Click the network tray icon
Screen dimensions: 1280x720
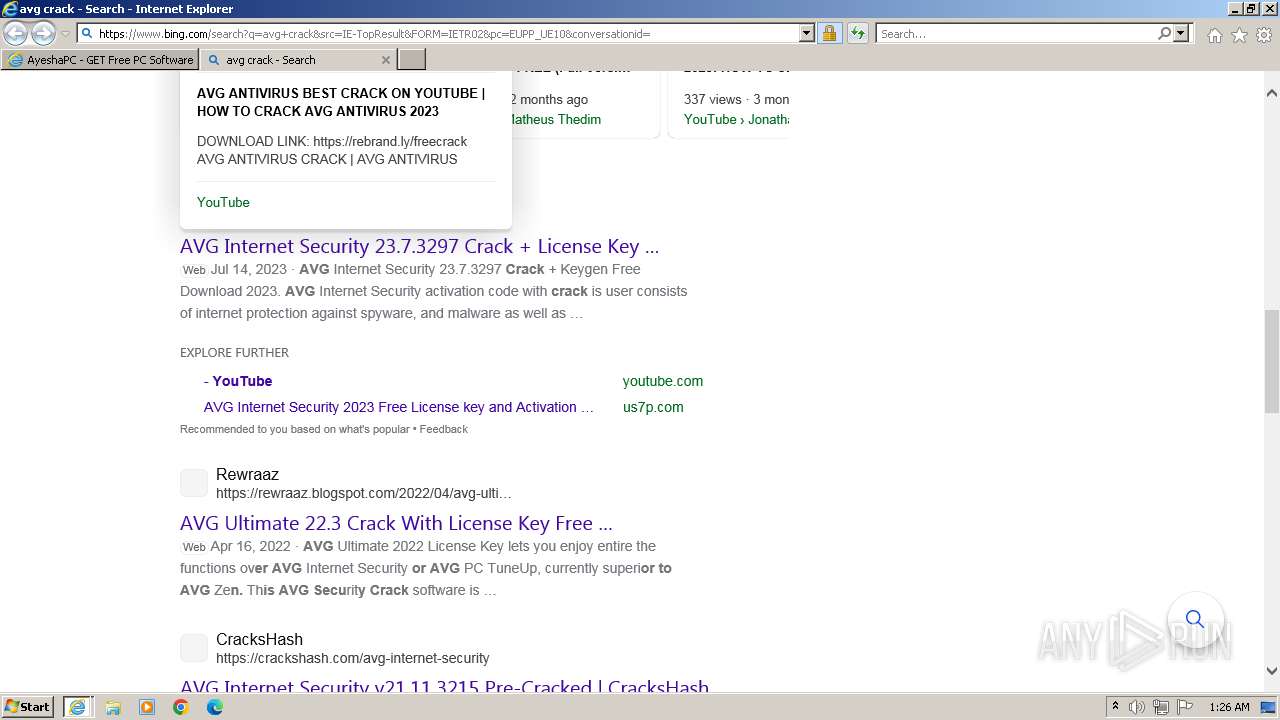pos(1160,707)
